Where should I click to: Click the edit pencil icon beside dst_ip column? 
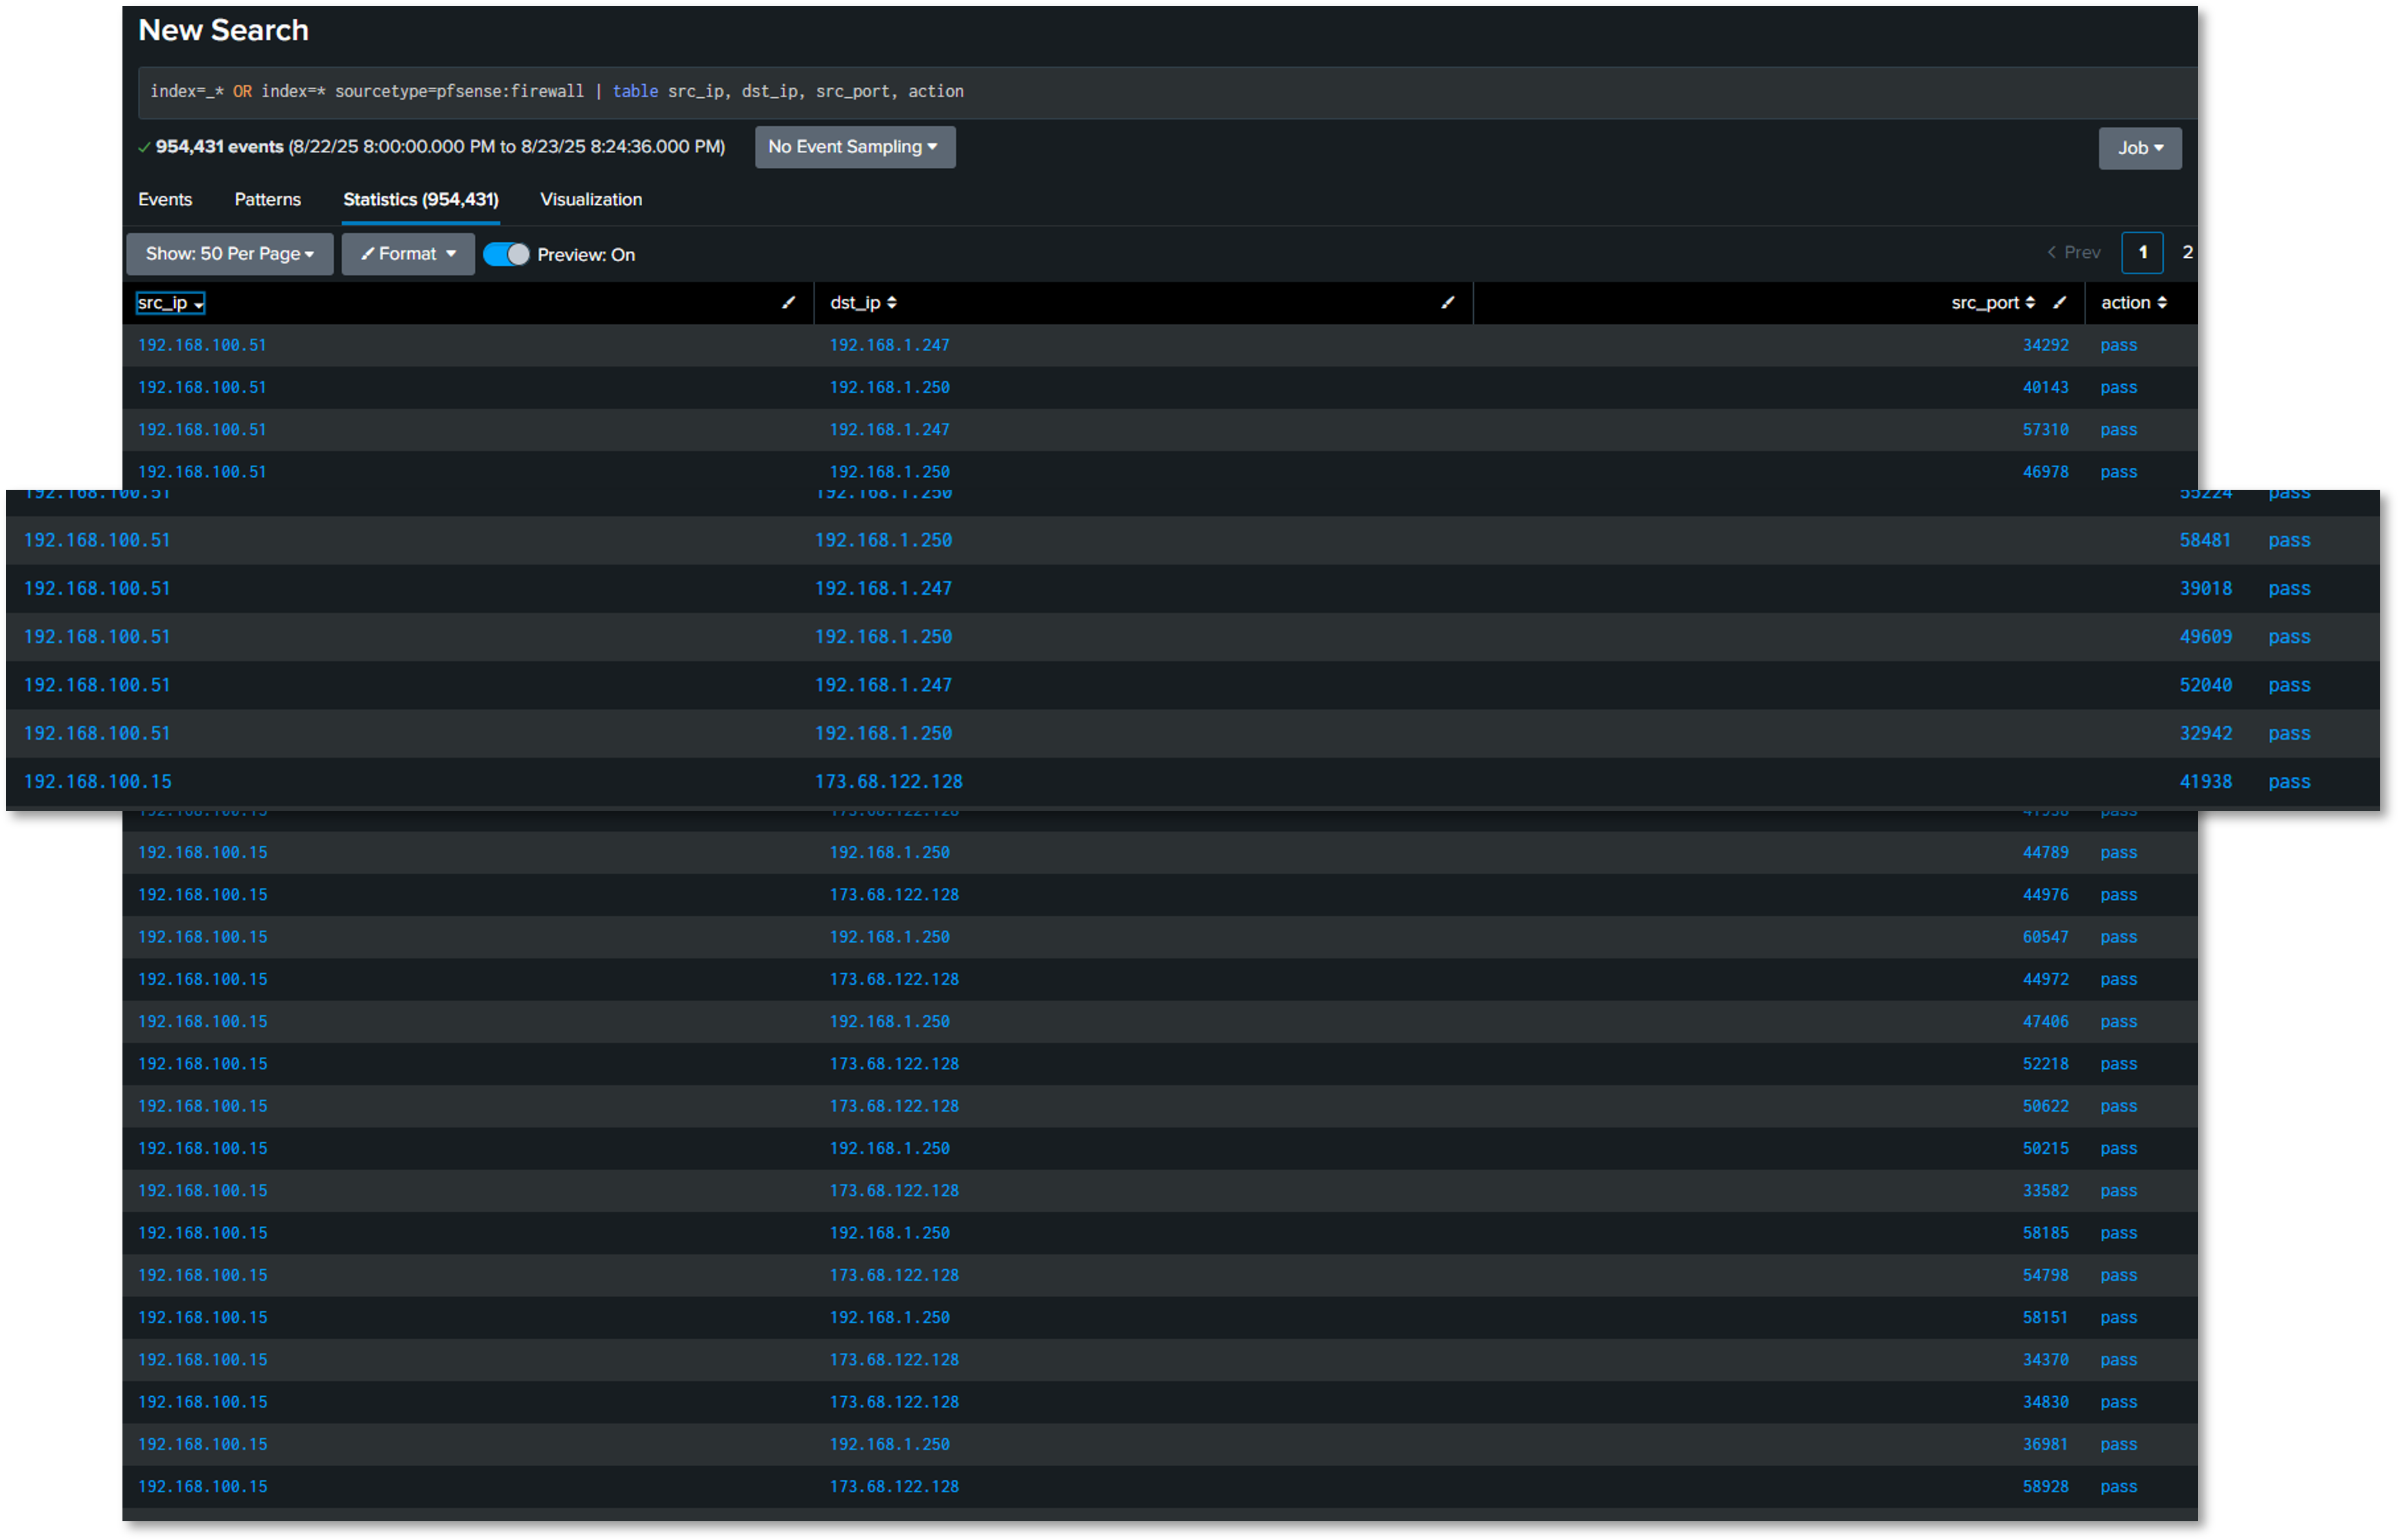click(1448, 303)
